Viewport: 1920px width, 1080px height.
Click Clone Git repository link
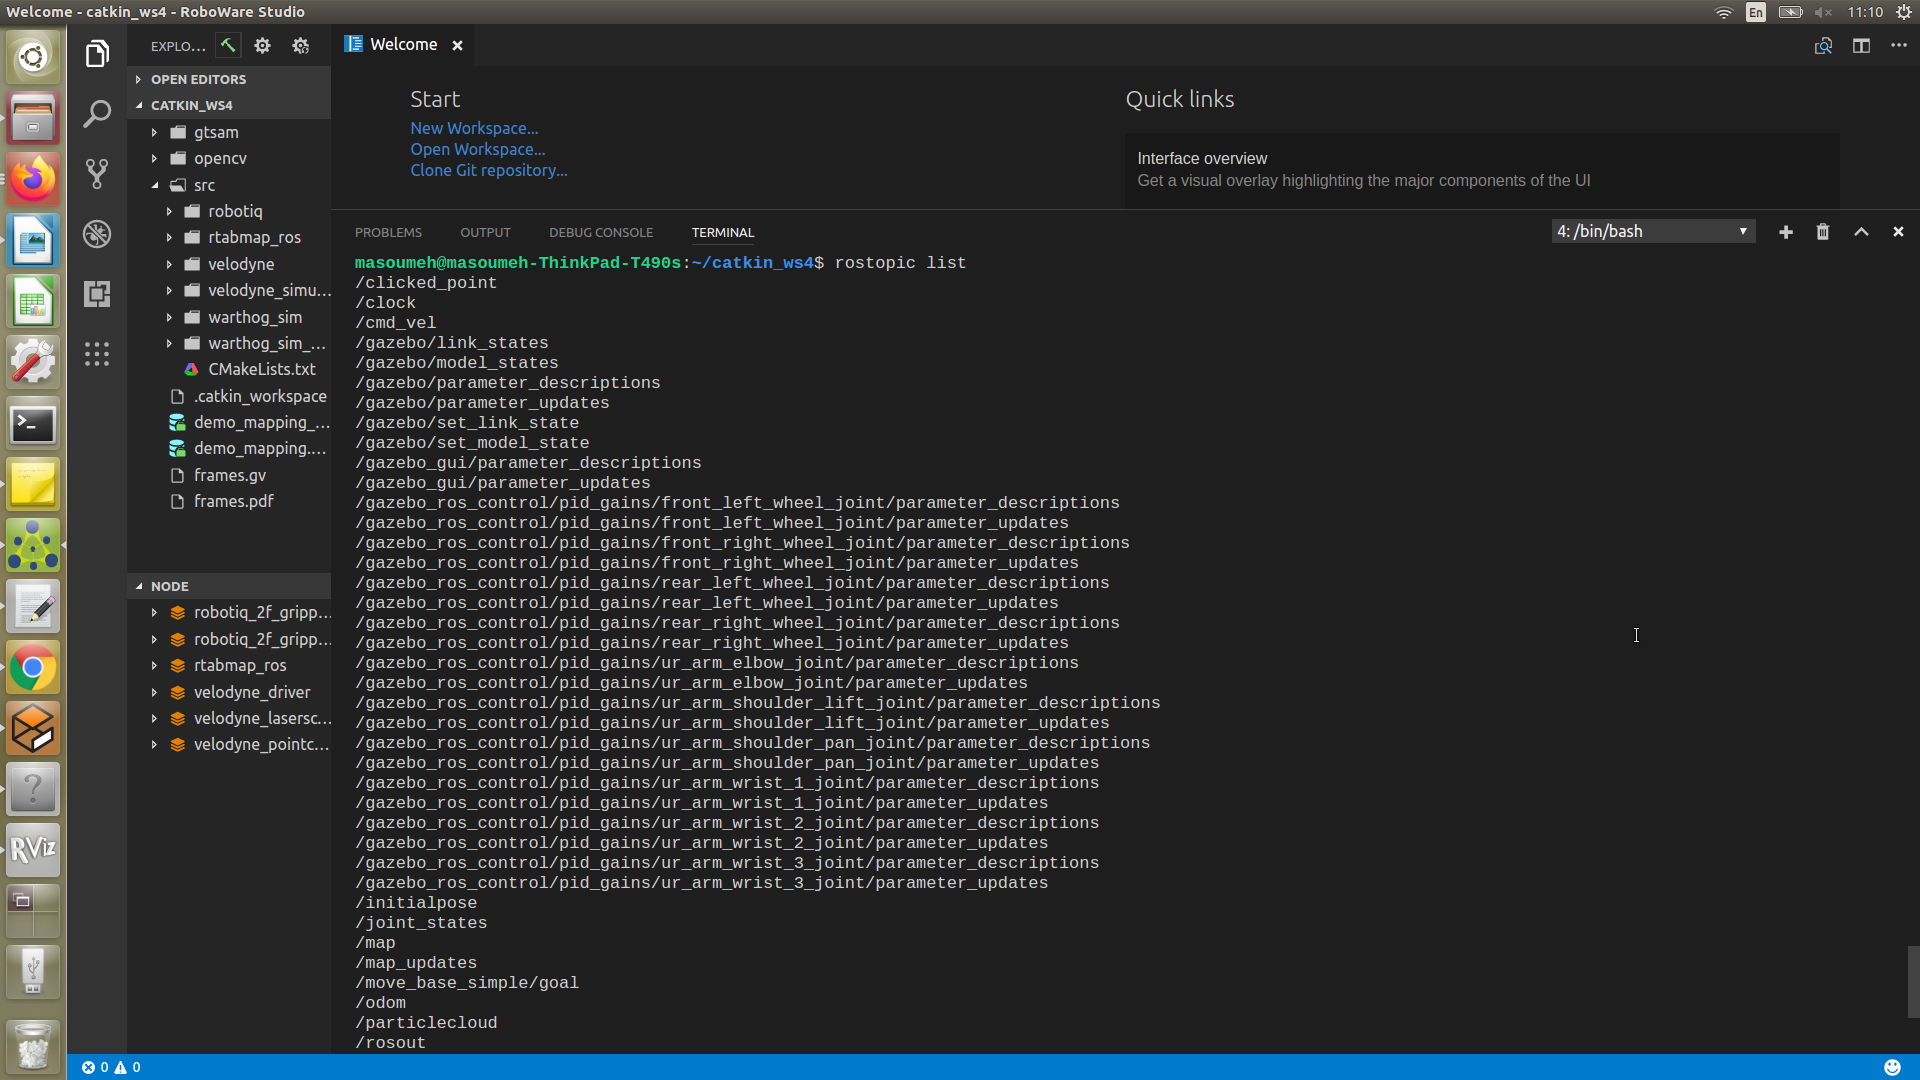[488, 170]
